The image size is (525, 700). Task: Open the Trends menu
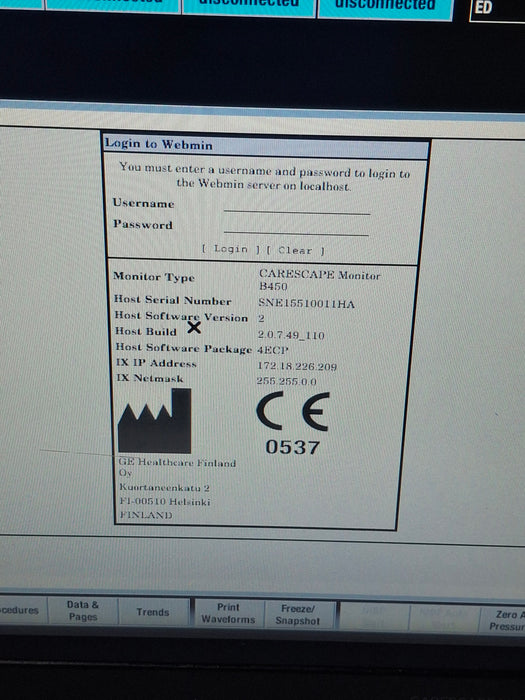point(153,612)
